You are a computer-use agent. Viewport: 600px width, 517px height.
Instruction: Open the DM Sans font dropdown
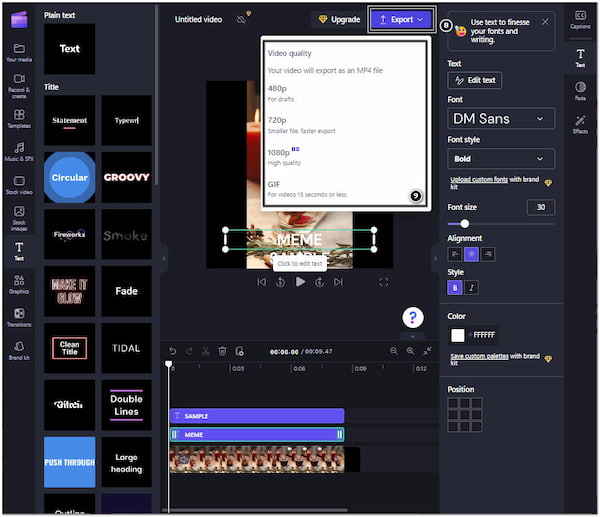[501, 119]
